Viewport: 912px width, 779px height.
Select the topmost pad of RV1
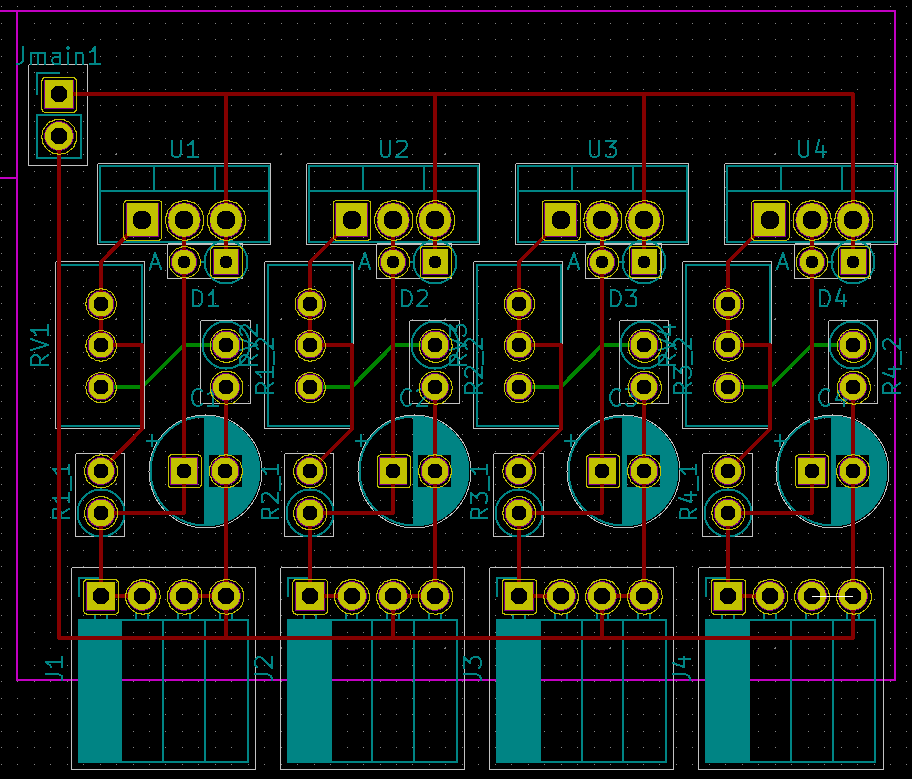click(101, 304)
